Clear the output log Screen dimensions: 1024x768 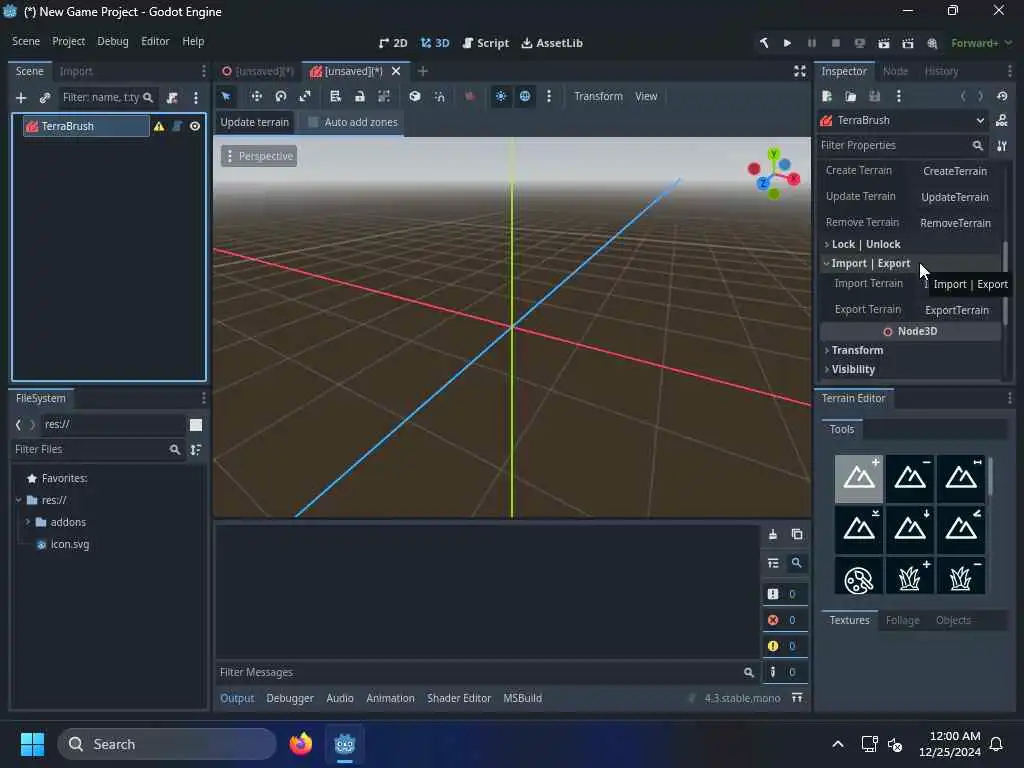(773, 534)
